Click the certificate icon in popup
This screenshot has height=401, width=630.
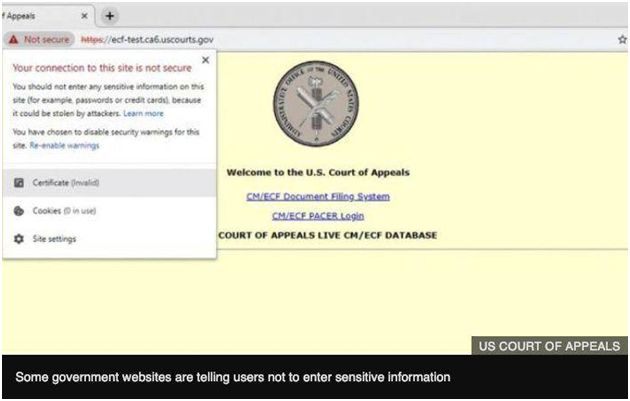click(19, 182)
